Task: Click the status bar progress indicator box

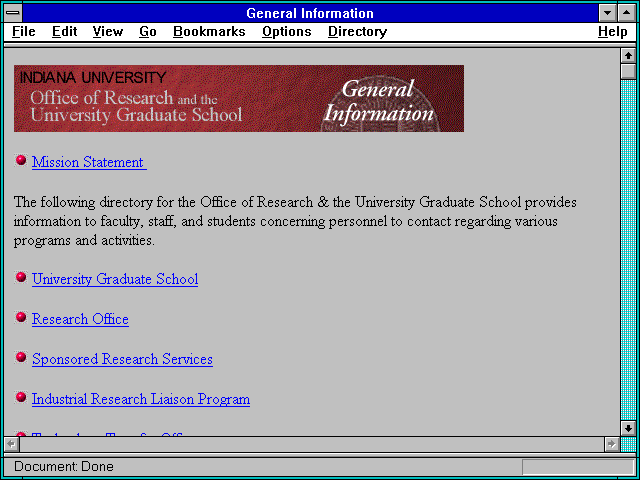Action: click(x=578, y=467)
